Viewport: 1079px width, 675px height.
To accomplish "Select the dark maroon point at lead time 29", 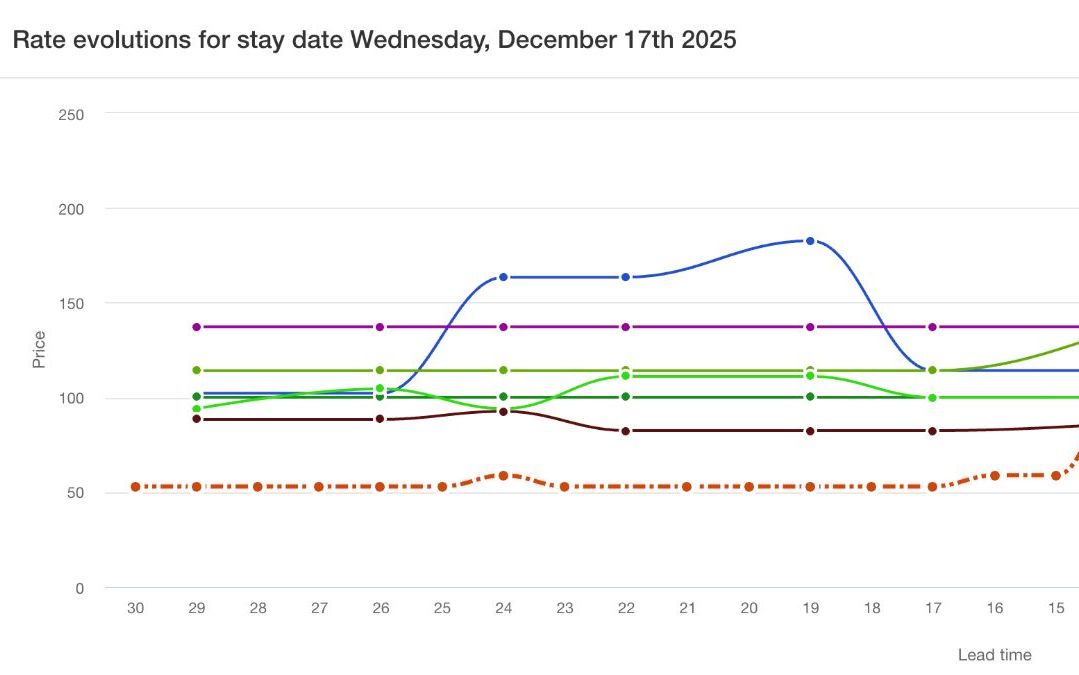I will (x=197, y=419).
